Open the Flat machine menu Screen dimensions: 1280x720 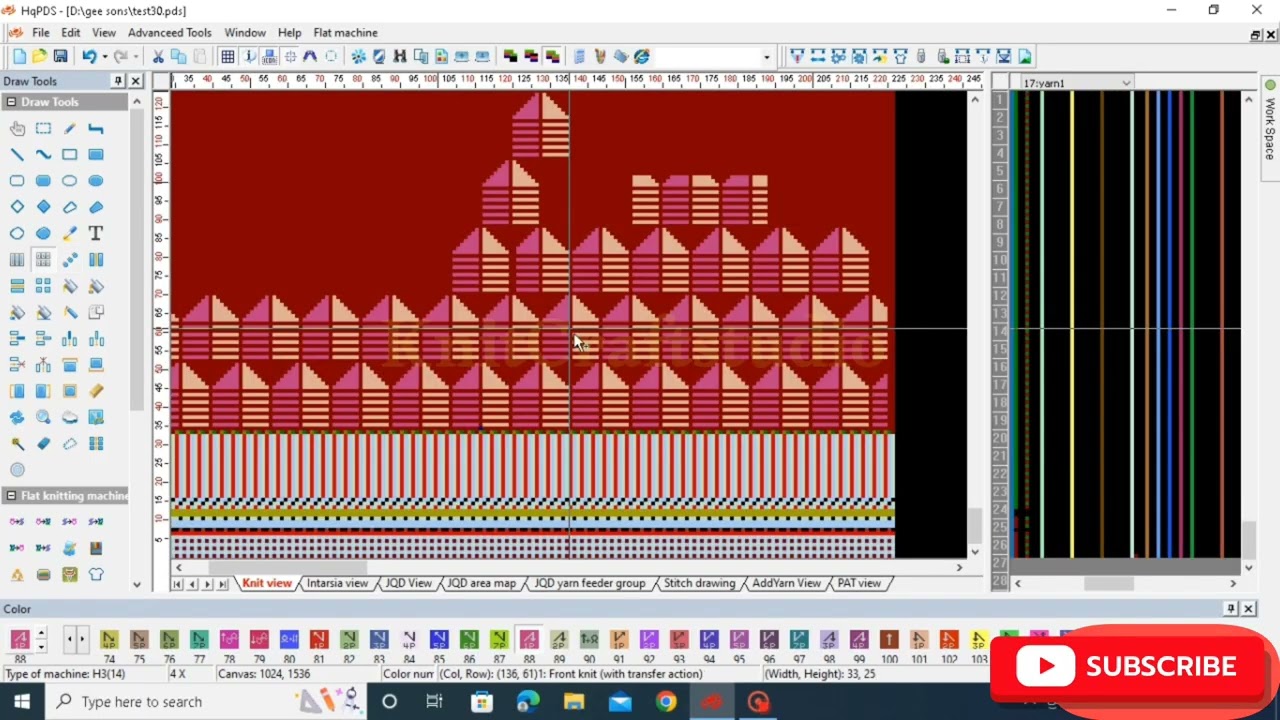[x=345, y=33]
